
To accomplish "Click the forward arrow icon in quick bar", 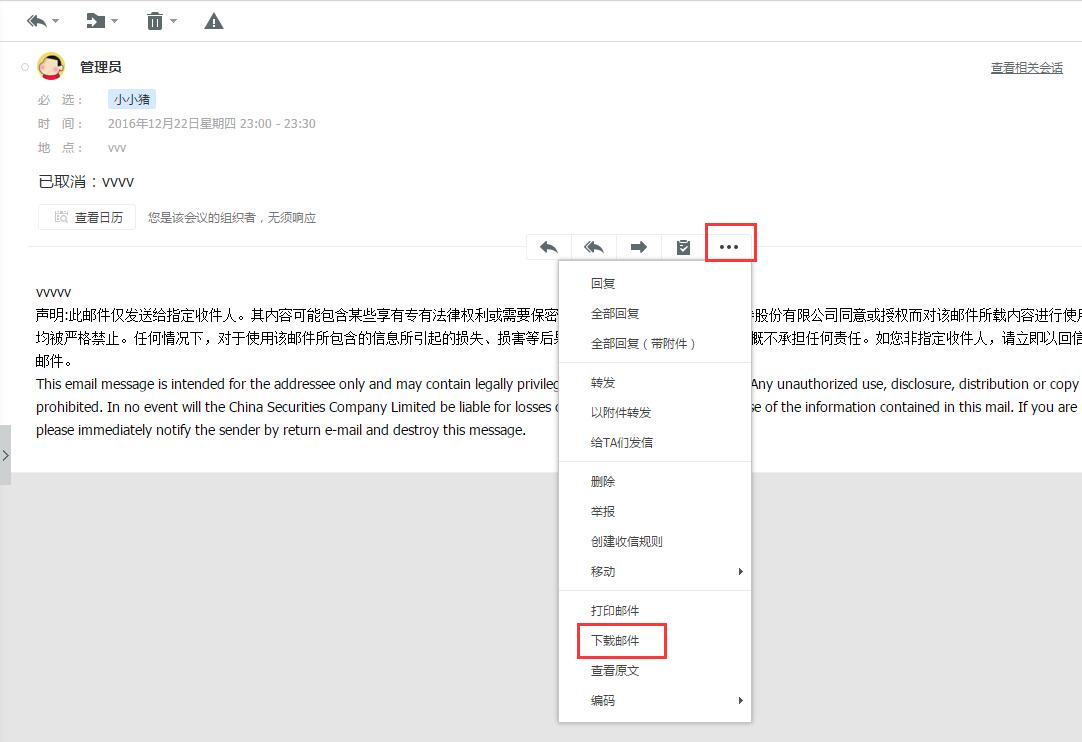I will click(639, 247).
